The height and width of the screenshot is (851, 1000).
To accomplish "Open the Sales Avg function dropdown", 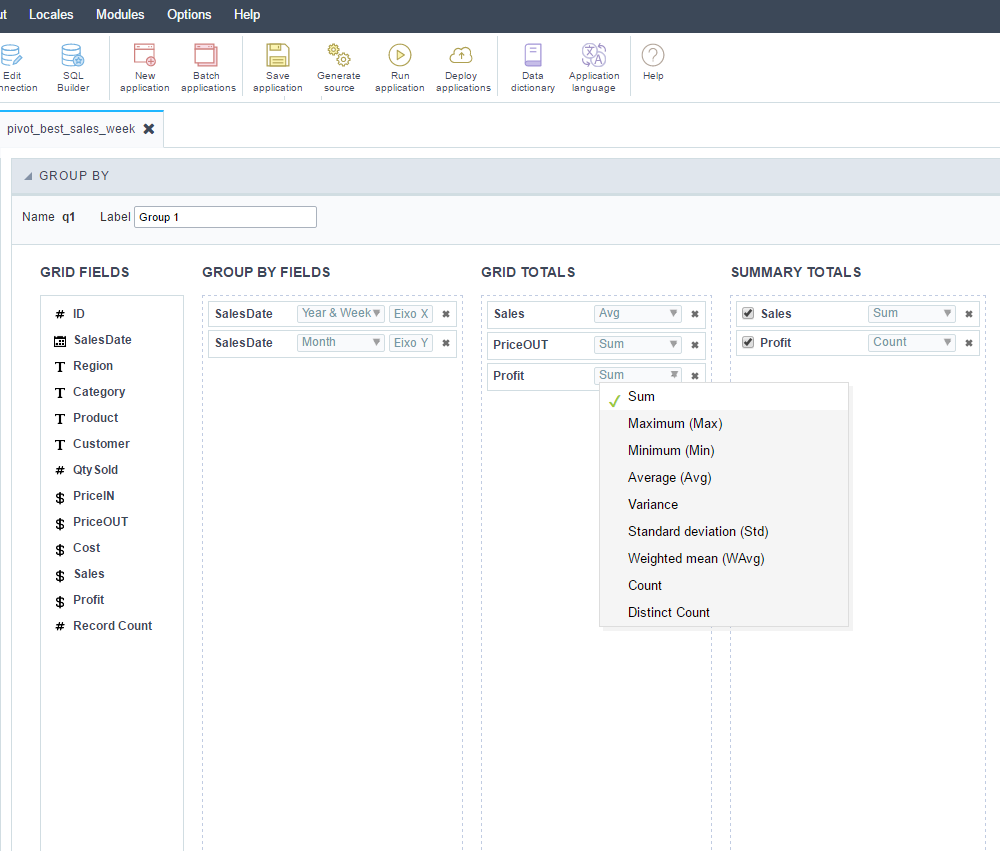I will 637,314.
